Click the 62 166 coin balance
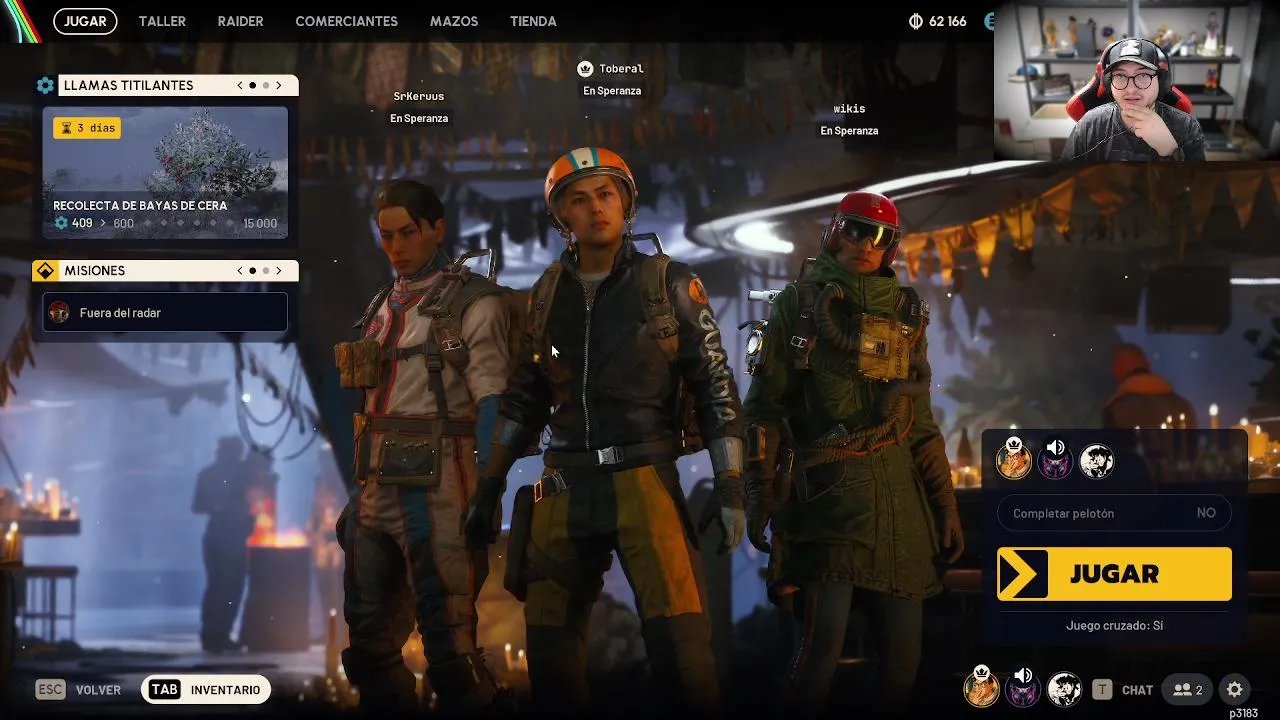The width and height of the screenshot is (1280, 720). pyautogui.click(x=947, y=21)
